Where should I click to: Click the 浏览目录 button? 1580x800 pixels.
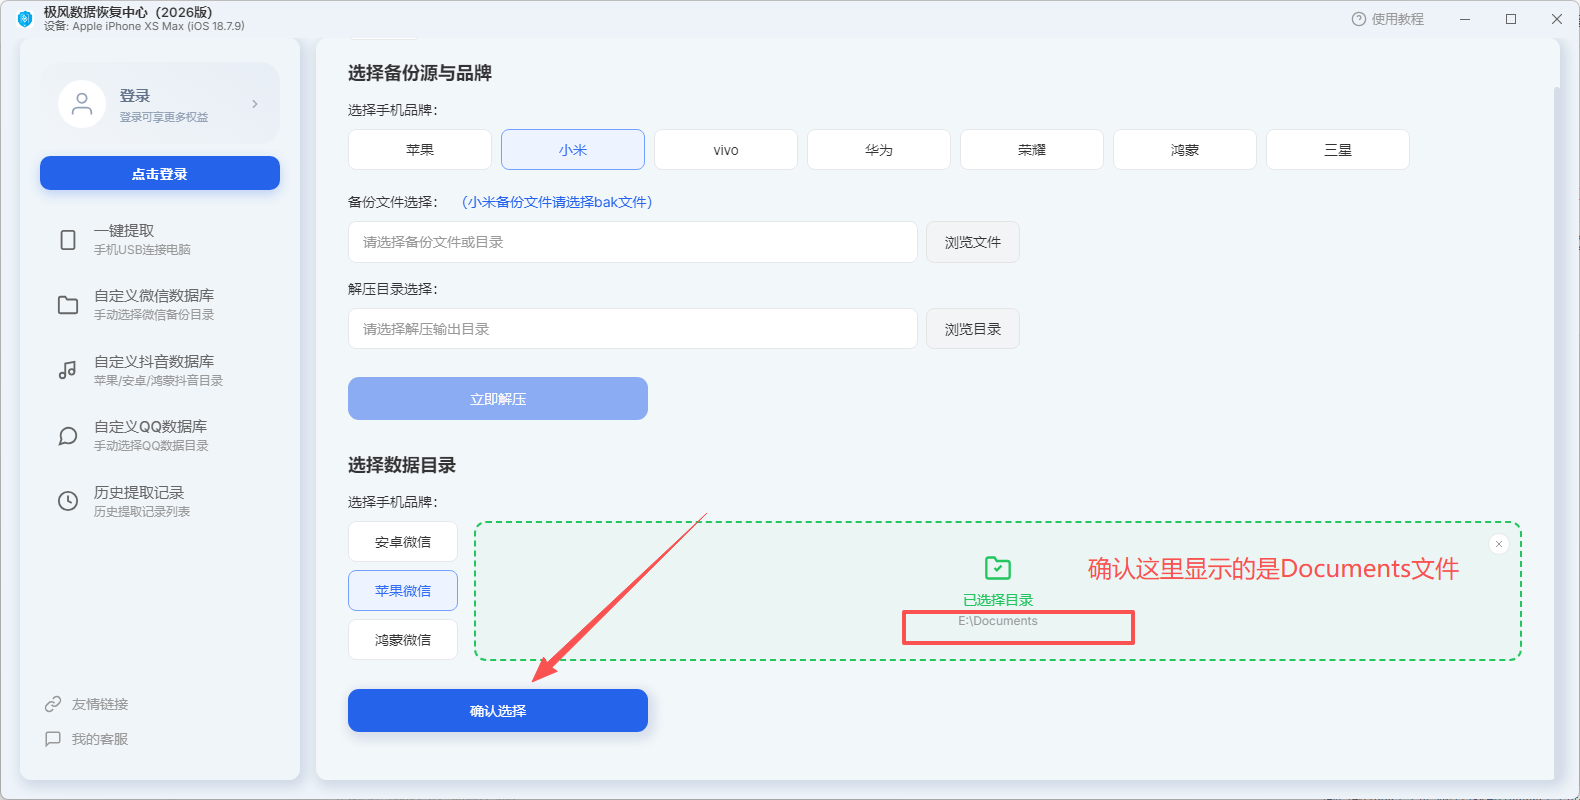tap(973, 329)
